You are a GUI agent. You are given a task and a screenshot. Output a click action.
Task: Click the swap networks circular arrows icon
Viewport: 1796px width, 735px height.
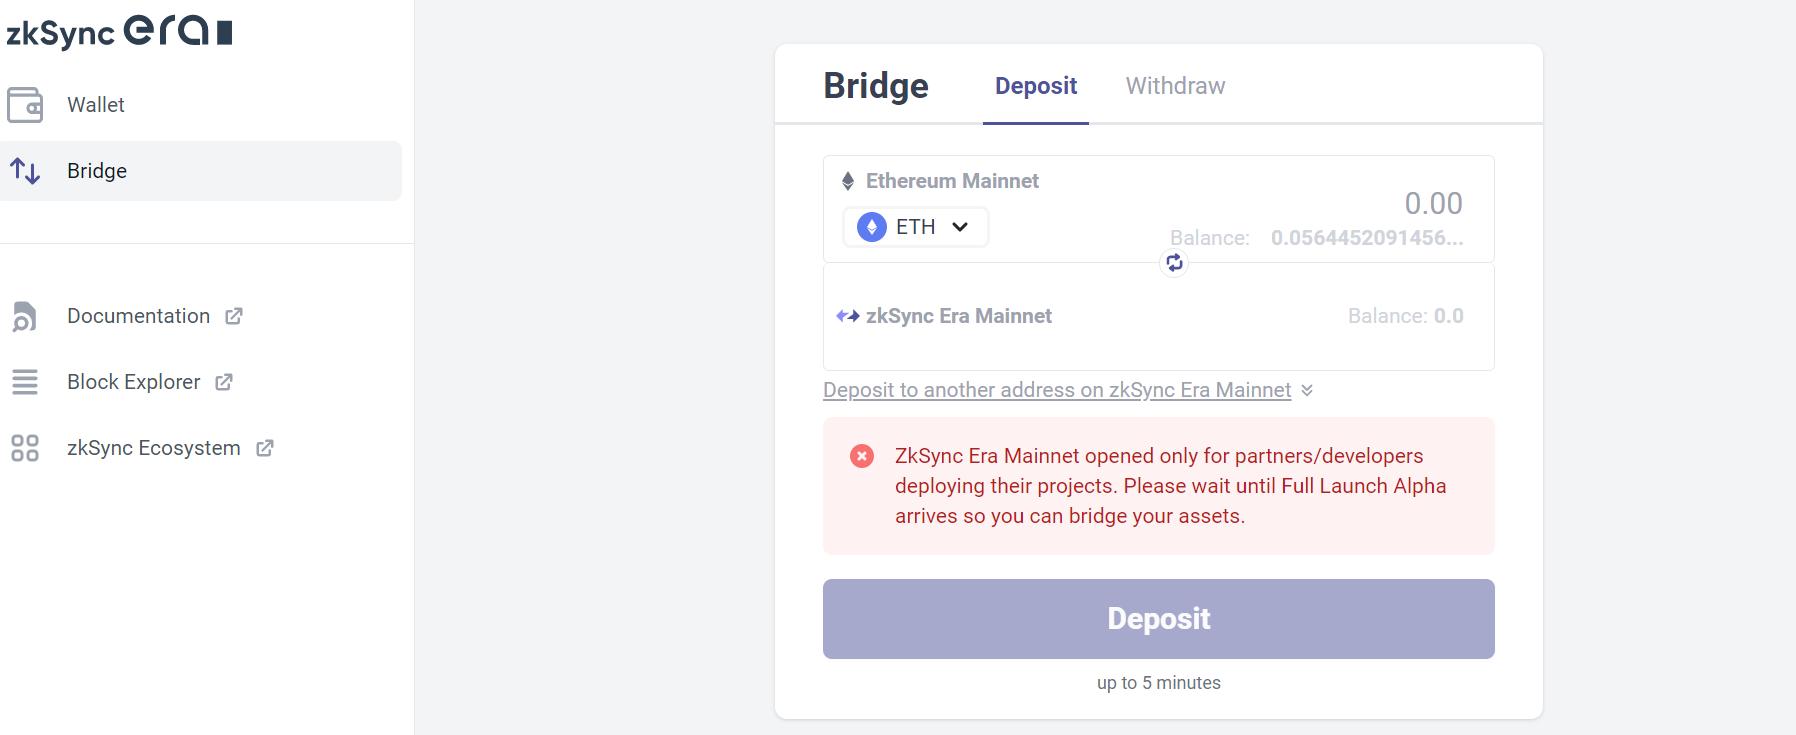point(1174,263)
